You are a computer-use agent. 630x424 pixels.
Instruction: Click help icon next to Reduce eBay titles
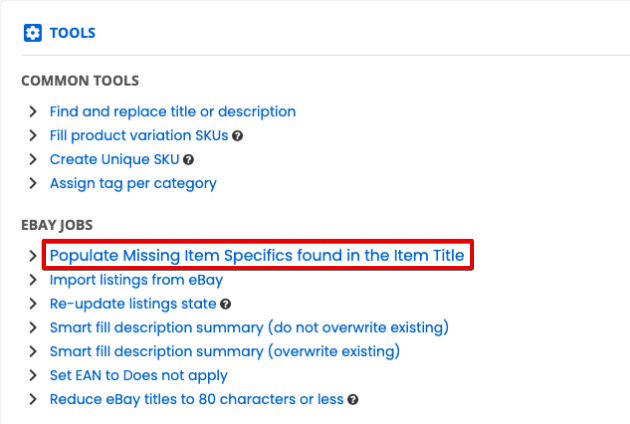pos(353,400)
